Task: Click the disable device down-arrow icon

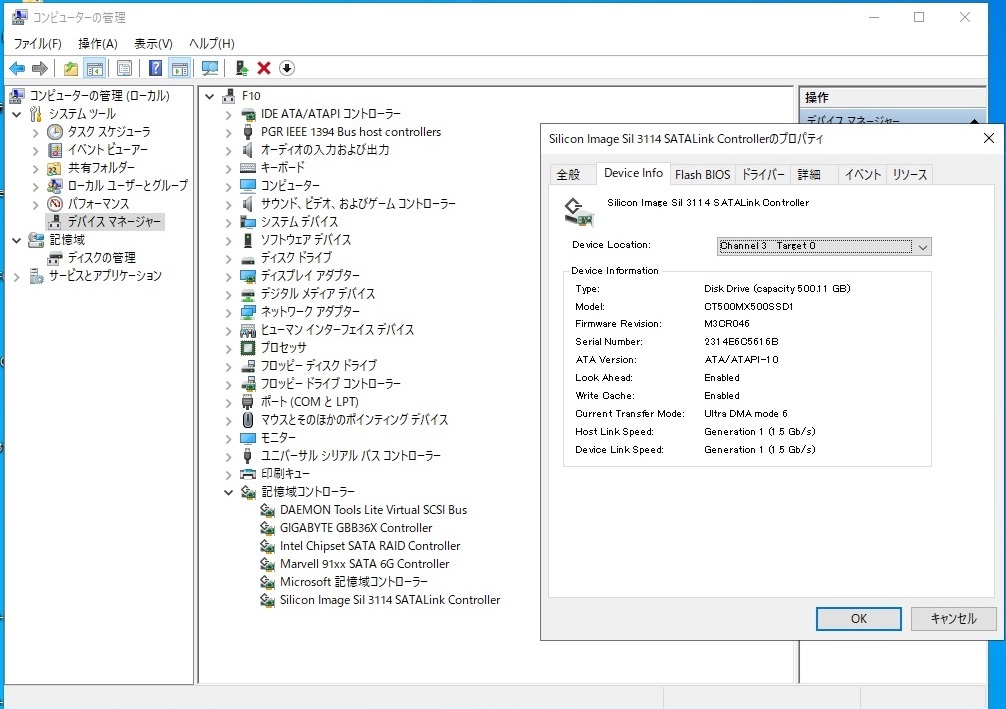Action: click(287, 68)
